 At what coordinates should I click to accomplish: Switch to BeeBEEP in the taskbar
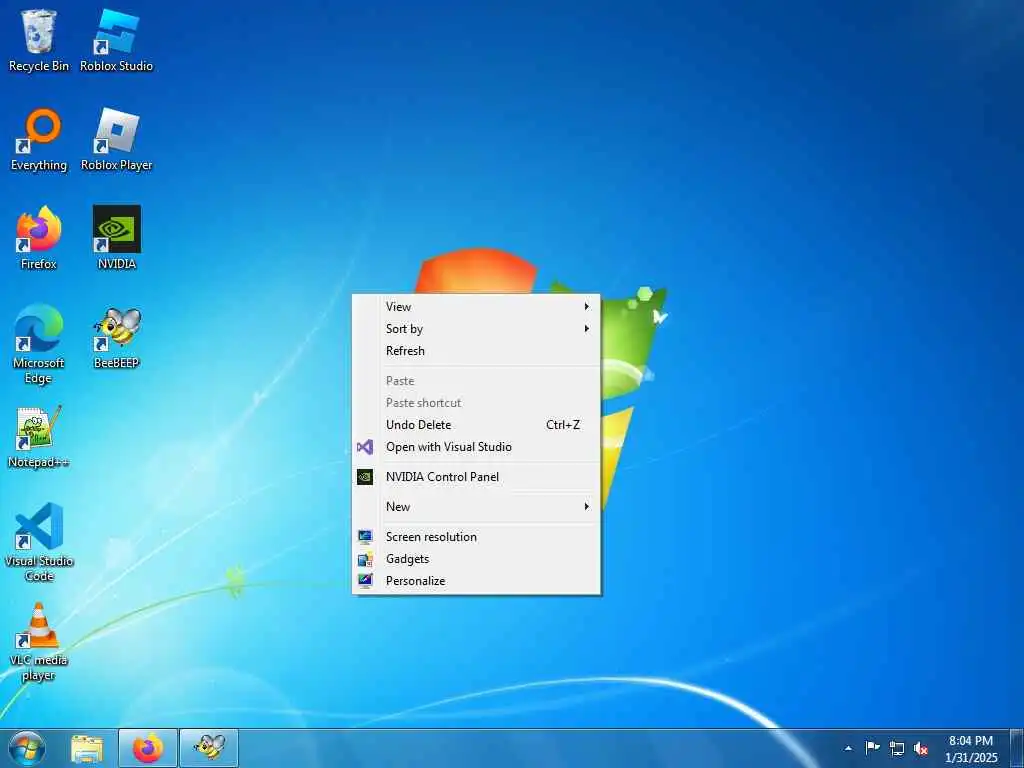(209, 748)
